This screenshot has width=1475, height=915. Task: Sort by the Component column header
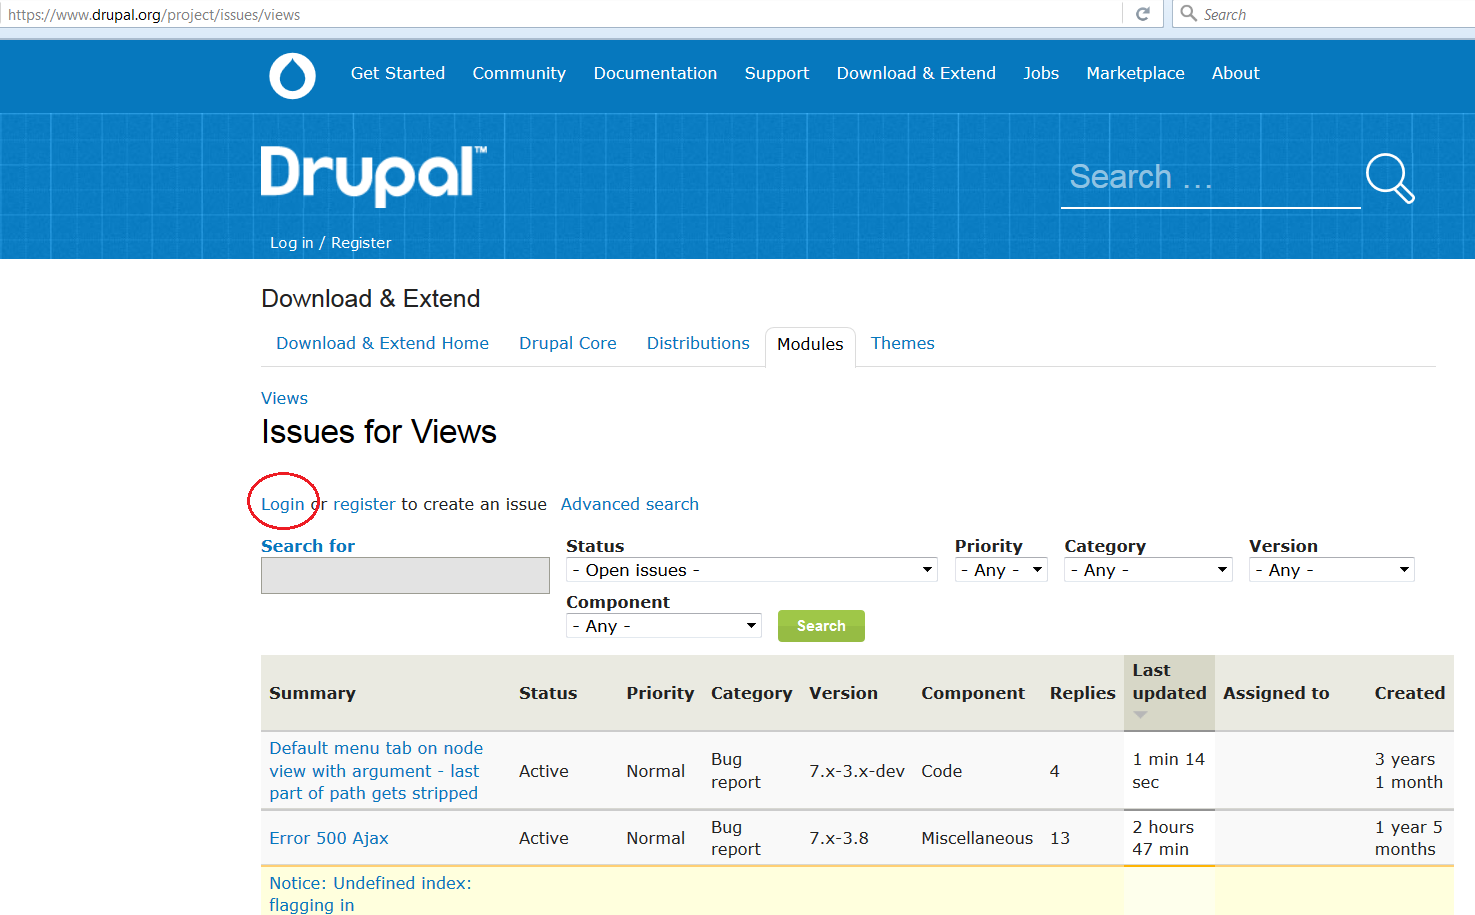point(973,693)
